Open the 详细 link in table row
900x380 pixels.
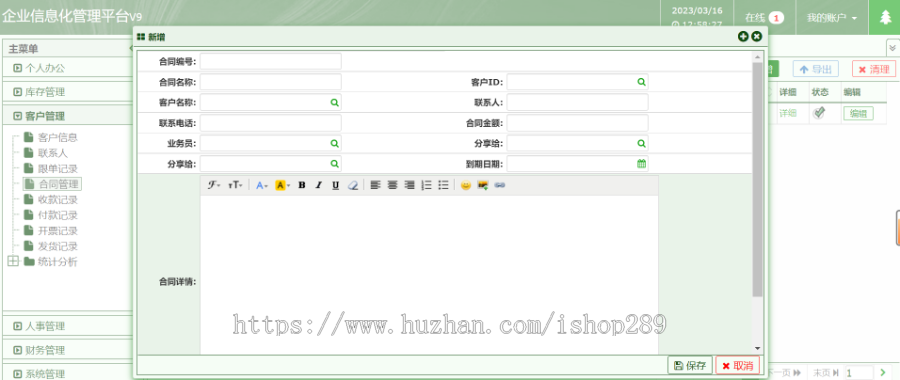(788, 114)
